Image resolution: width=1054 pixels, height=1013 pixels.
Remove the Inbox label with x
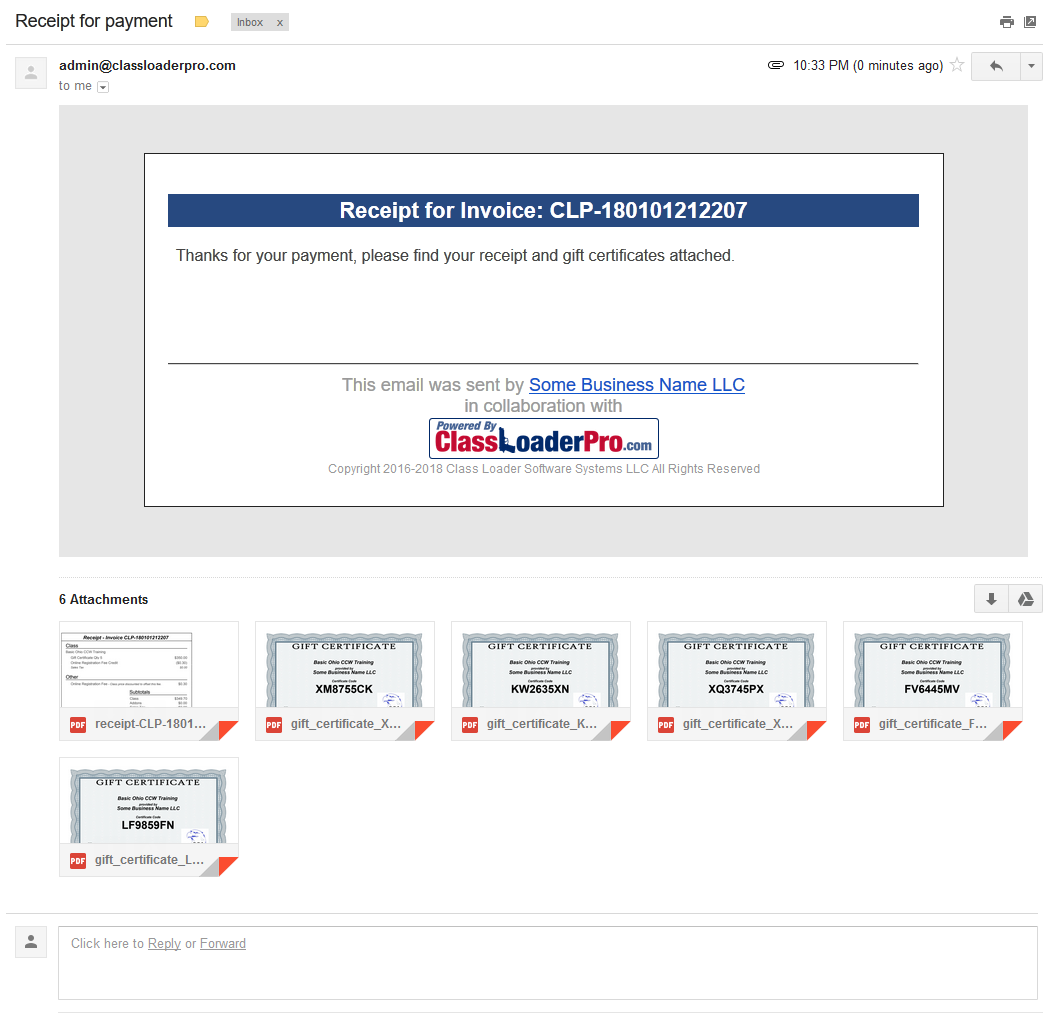click(x=279, y=22)
